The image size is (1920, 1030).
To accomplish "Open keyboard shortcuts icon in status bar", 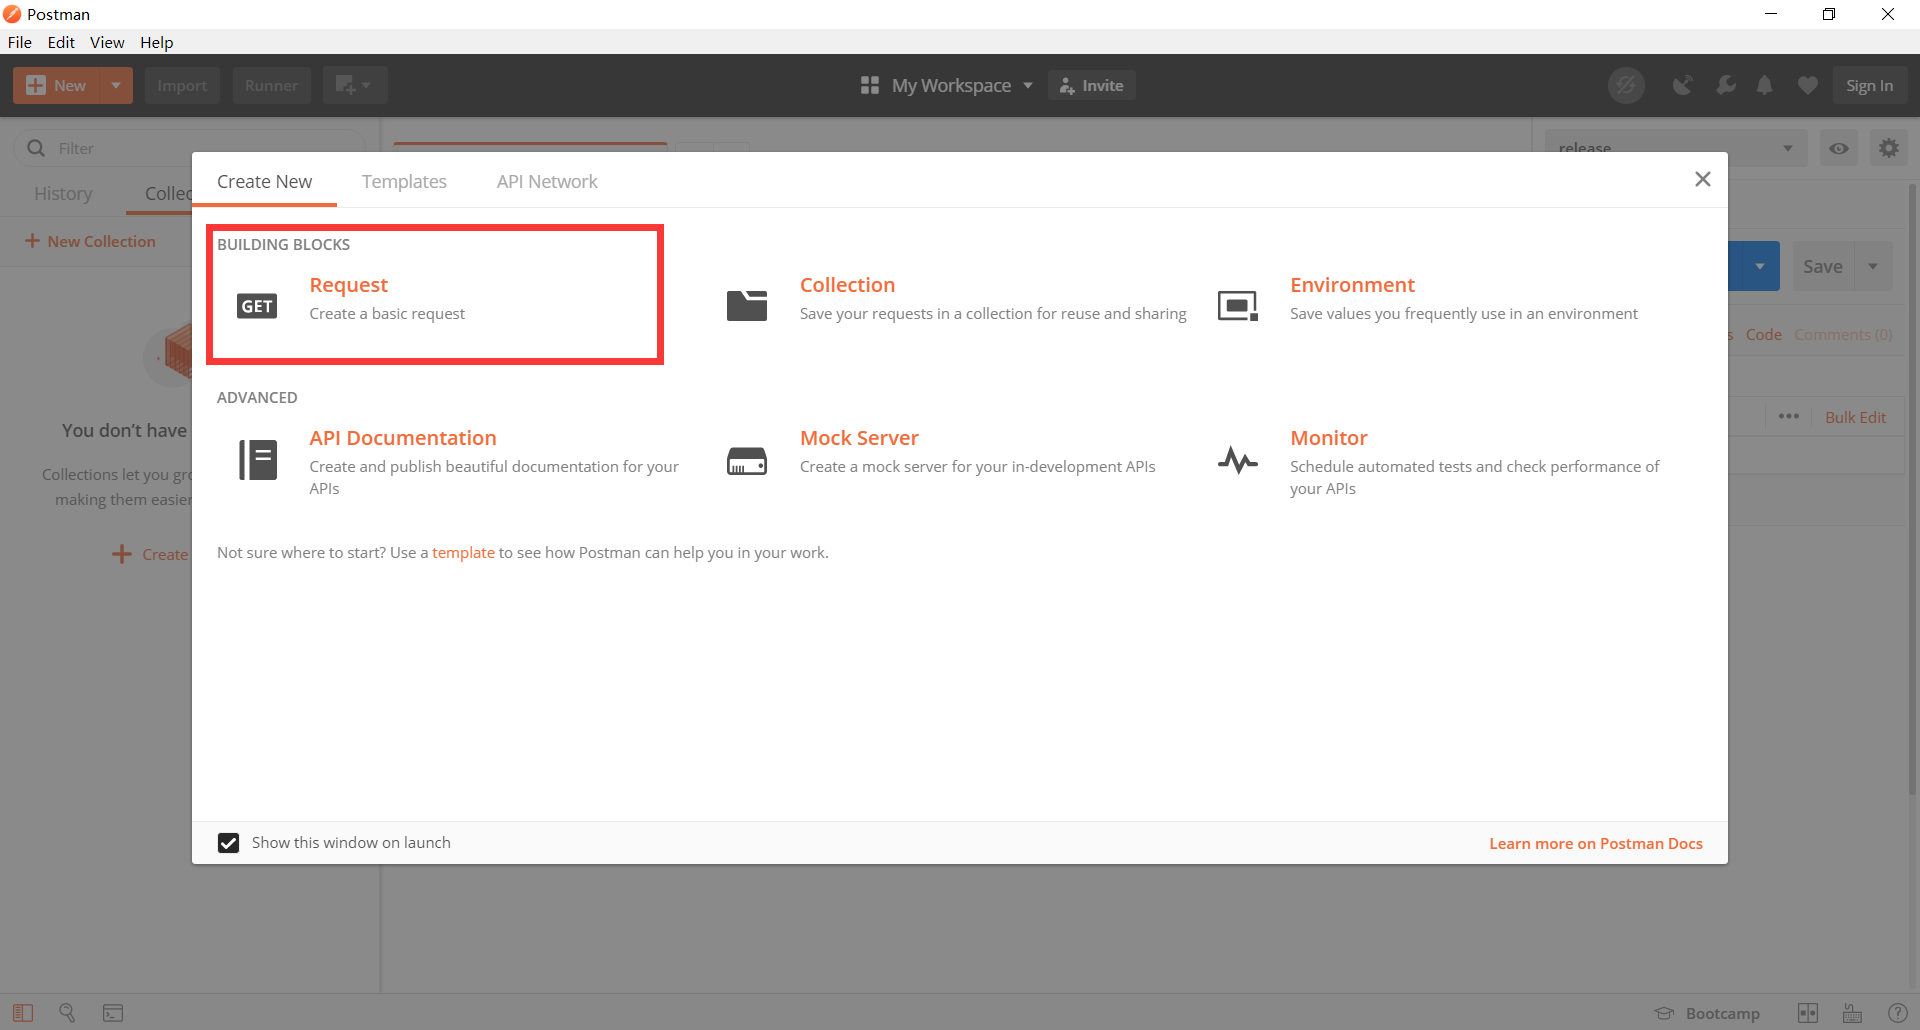I will 1853,1013.
